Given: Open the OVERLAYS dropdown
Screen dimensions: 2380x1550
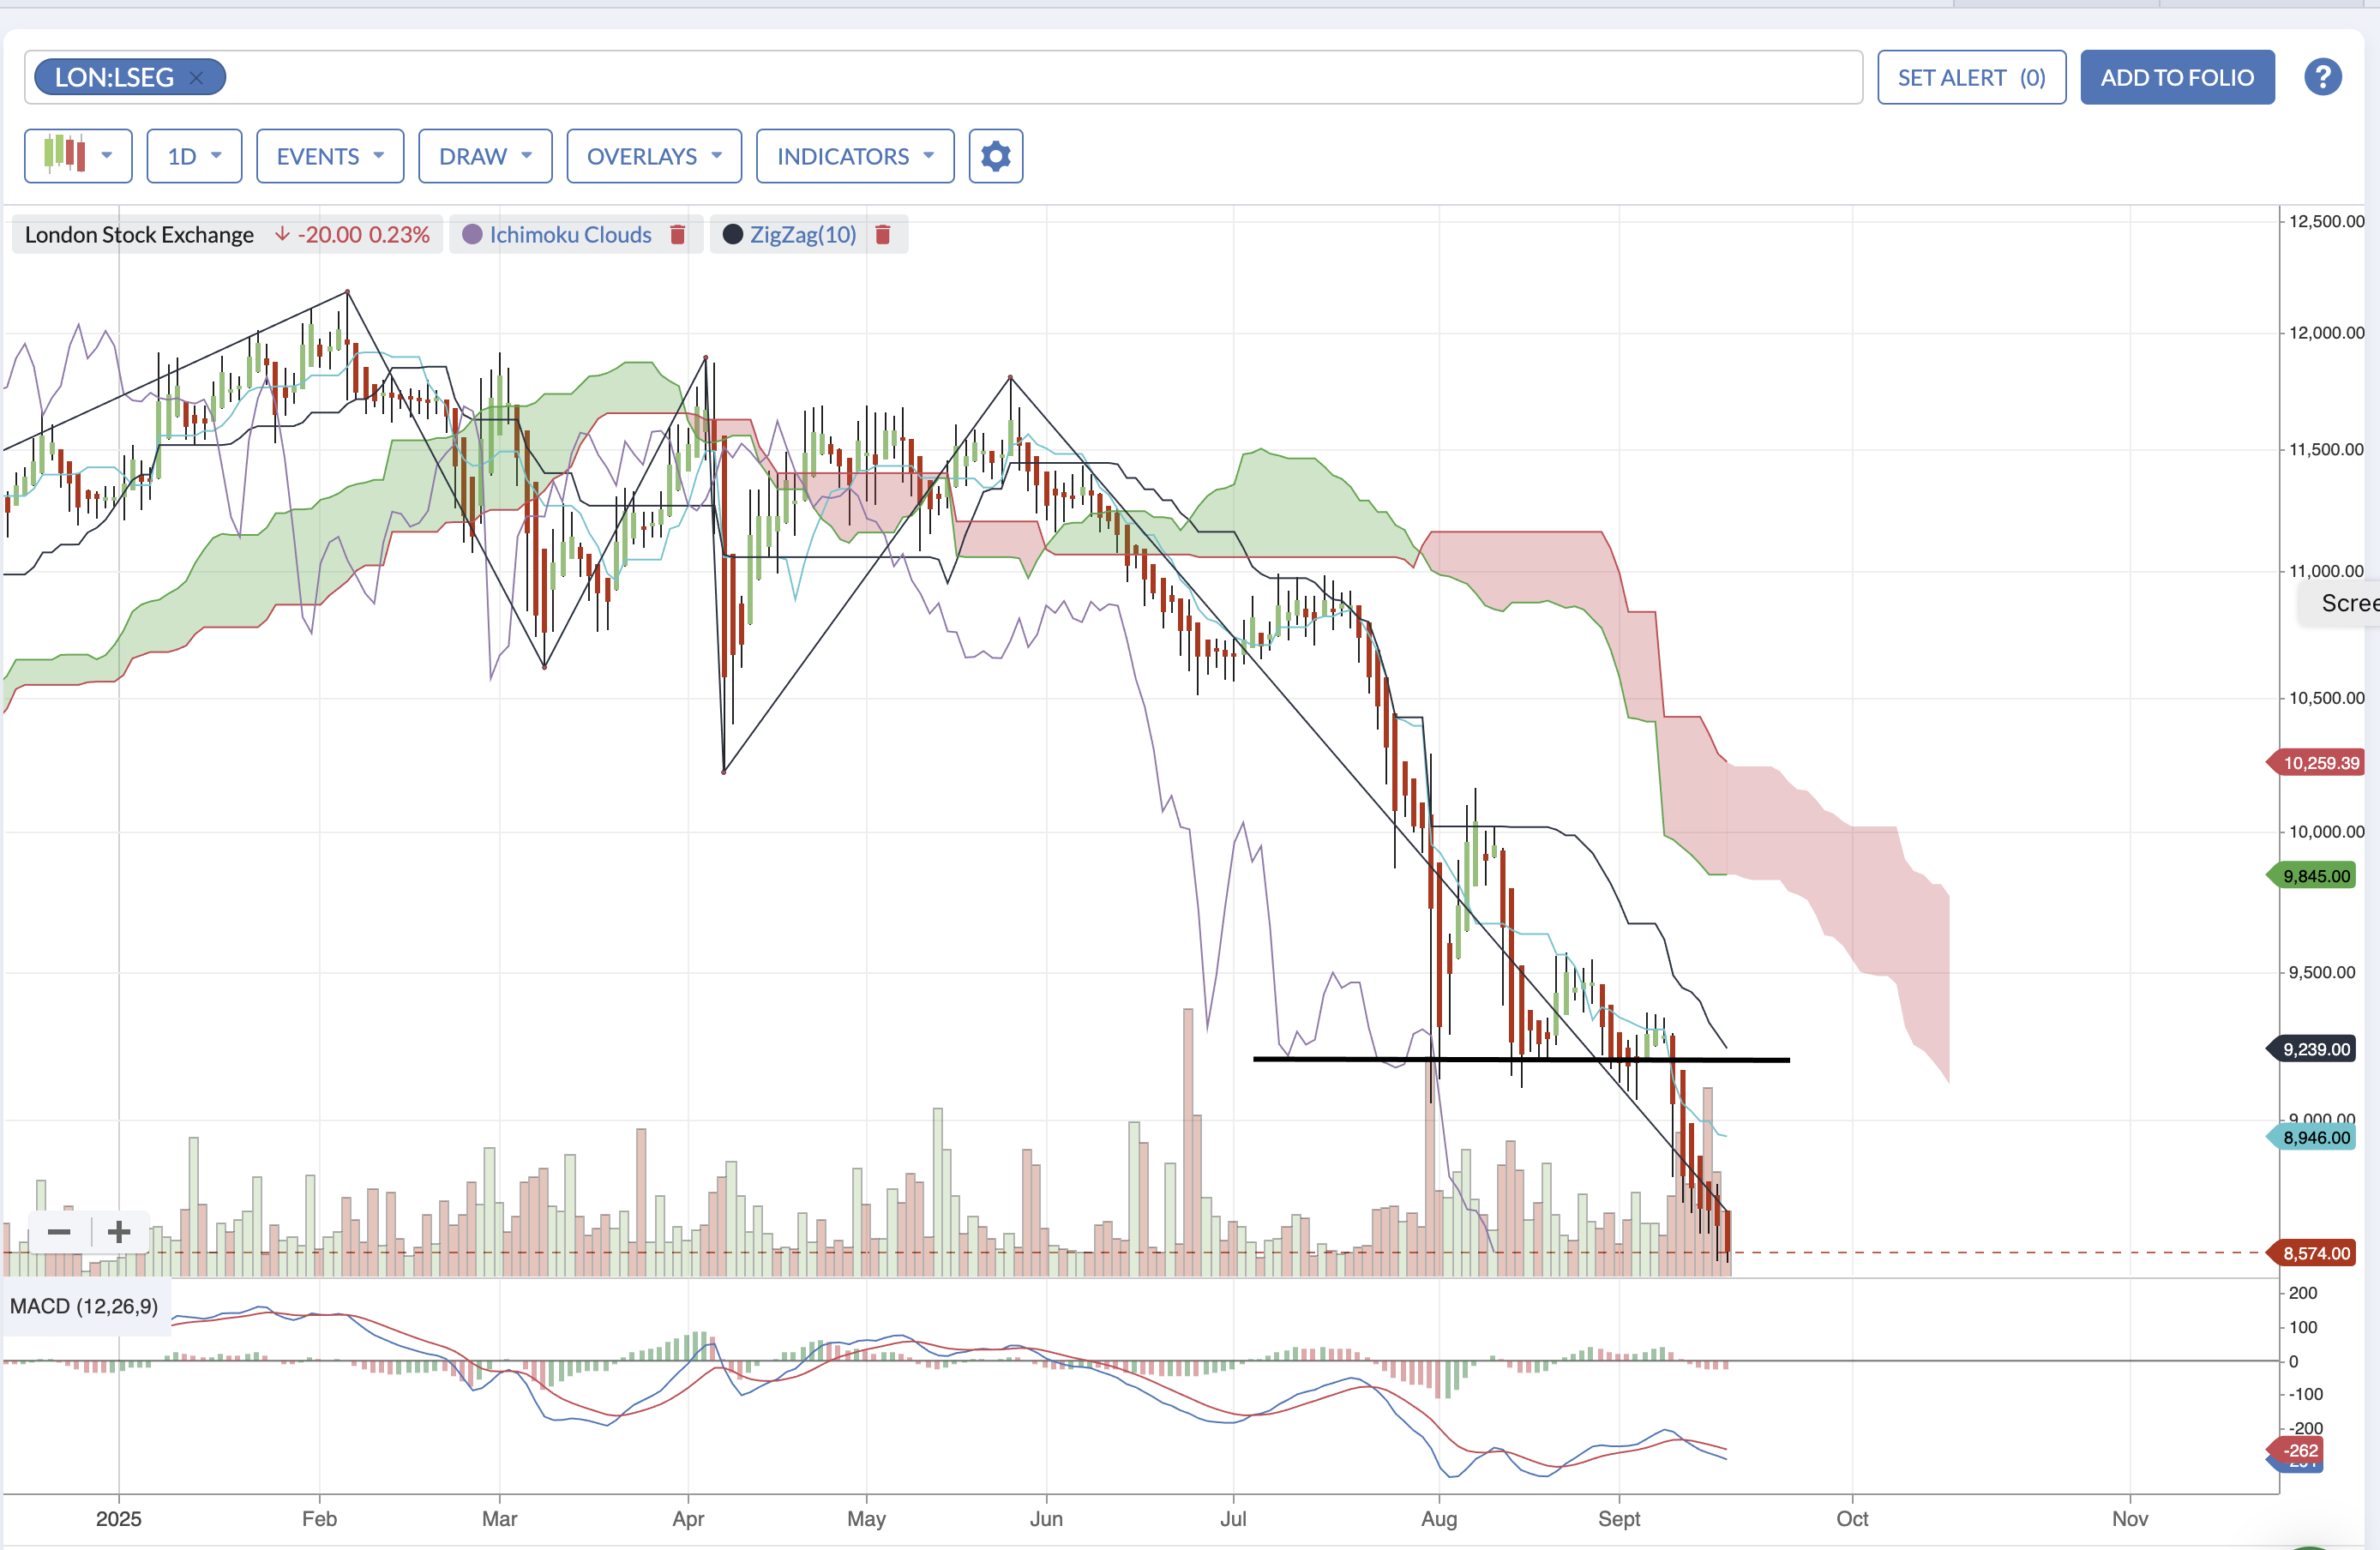Looking at the screenshot, I should tap(654, 156).
